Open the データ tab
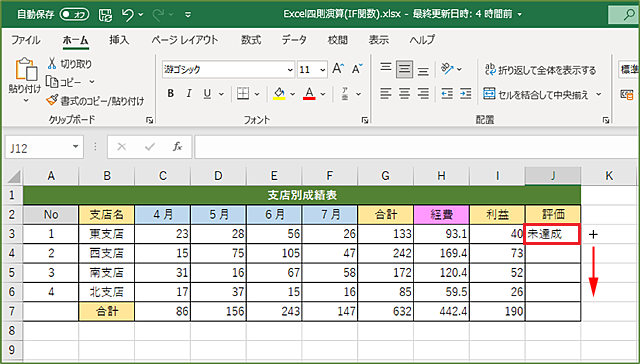 (x=294, y=40)
